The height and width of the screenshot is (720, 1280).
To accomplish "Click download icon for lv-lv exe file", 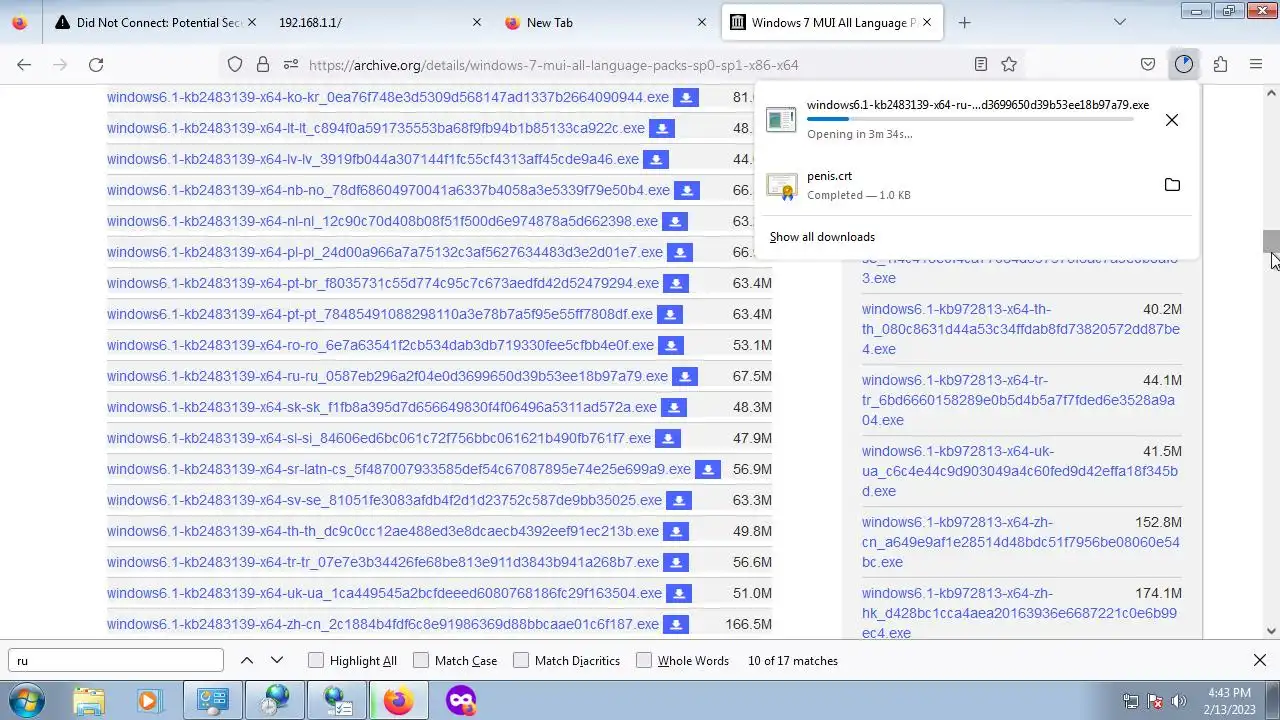I will (655, 160).
